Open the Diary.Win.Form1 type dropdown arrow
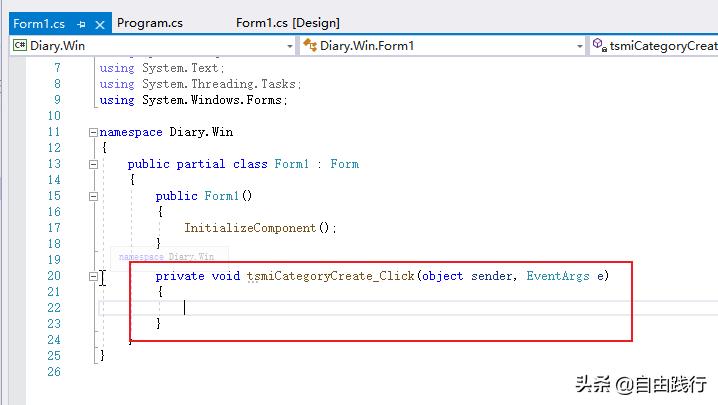 [580, 46]
